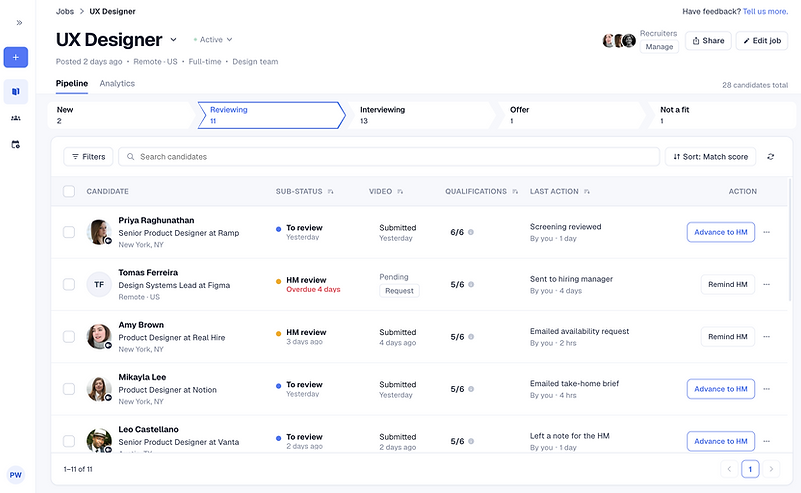Open the Sort: Match score dropdown
This screenshot has width=801, height=493.
[711, 157]
